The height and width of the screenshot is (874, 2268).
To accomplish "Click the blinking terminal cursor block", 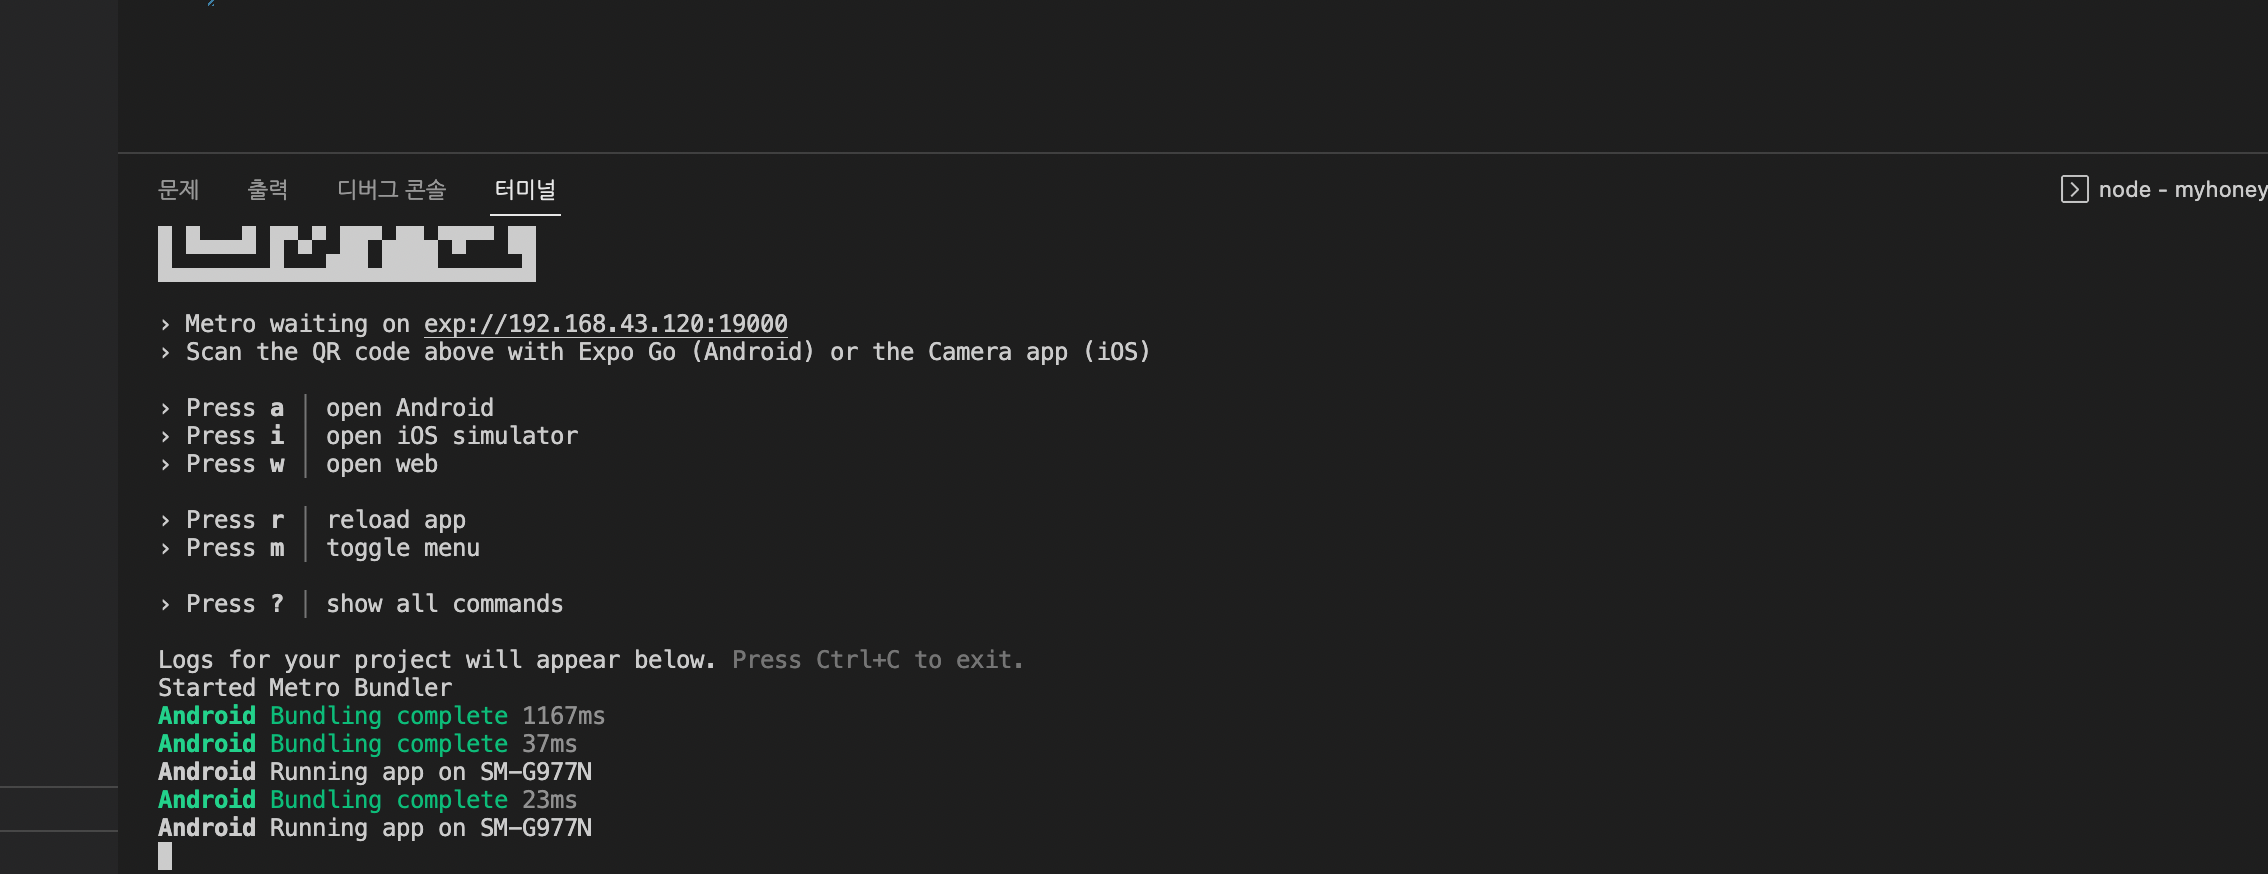I will coord(165,856).
